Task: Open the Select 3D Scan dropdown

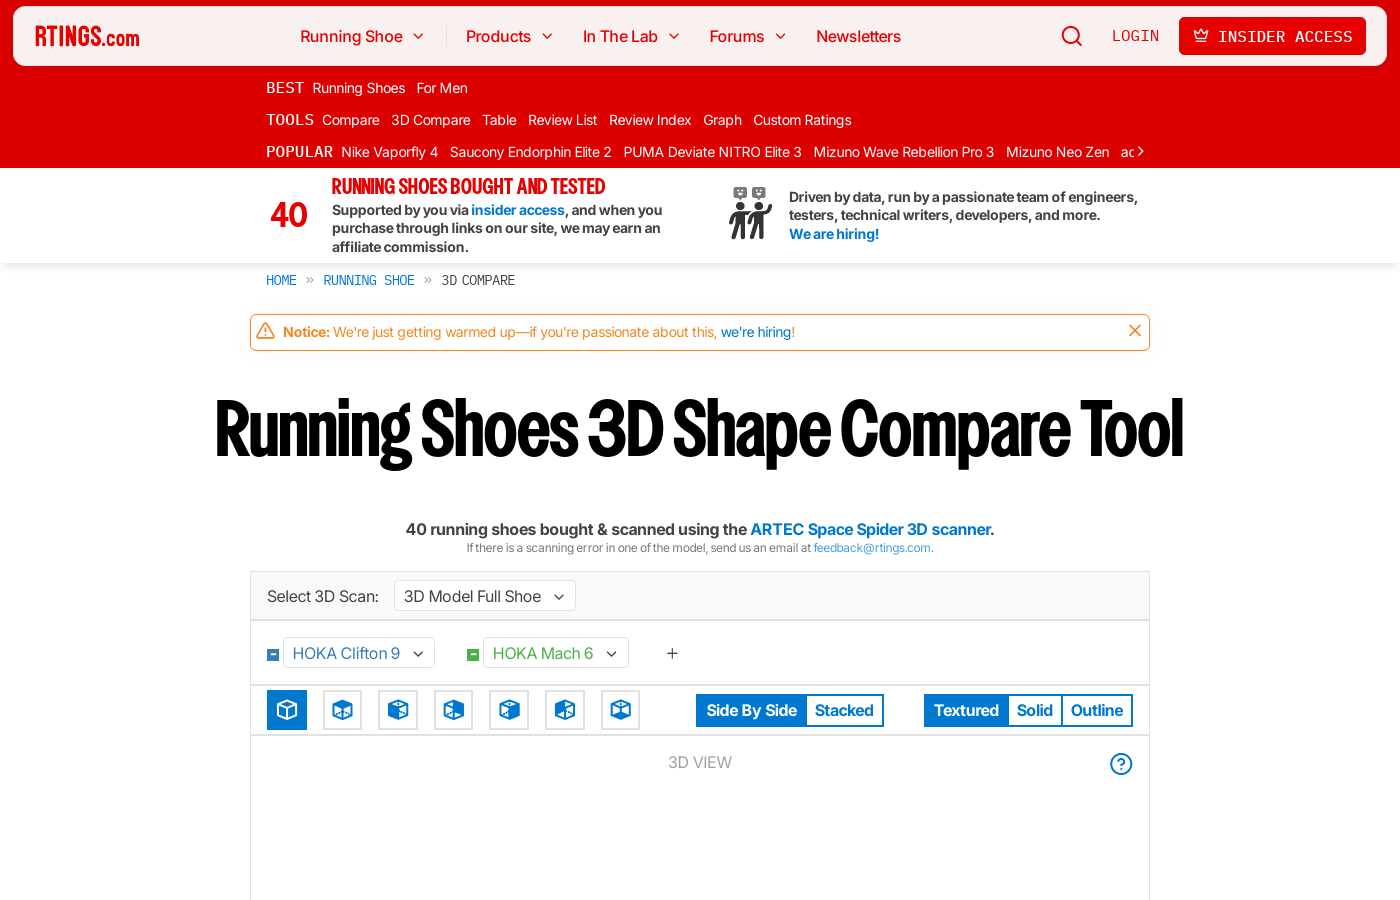Action: [x=484, y=595]
